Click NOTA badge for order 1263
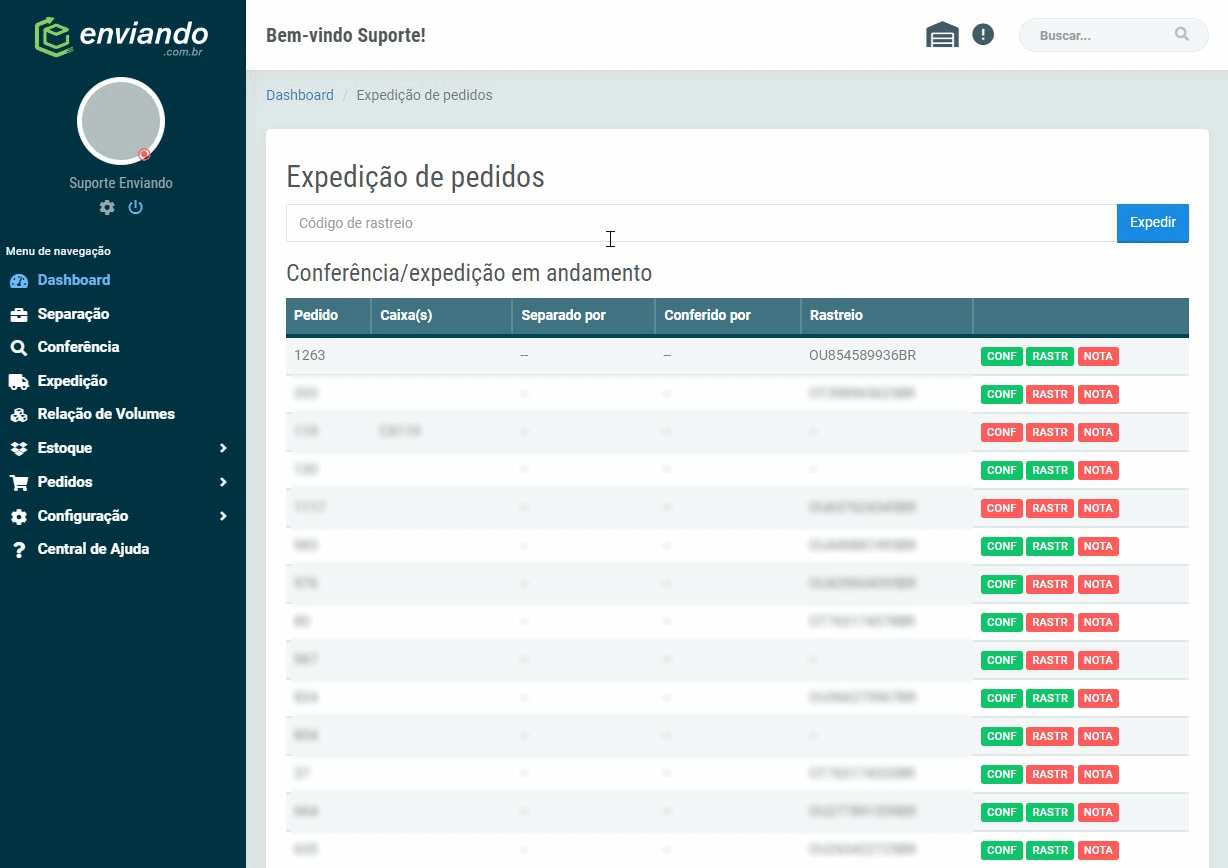Viewport: 1228px width, 868px height. pyautogui.click(x=1098, y=356)
